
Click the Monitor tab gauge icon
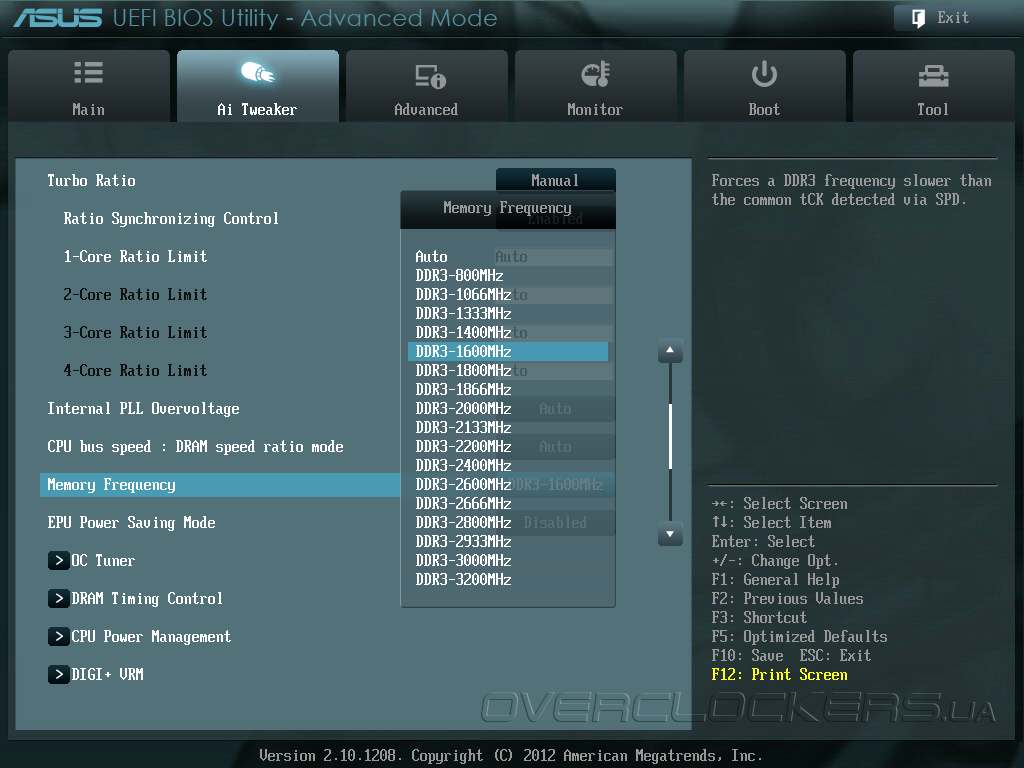(596, 74)
